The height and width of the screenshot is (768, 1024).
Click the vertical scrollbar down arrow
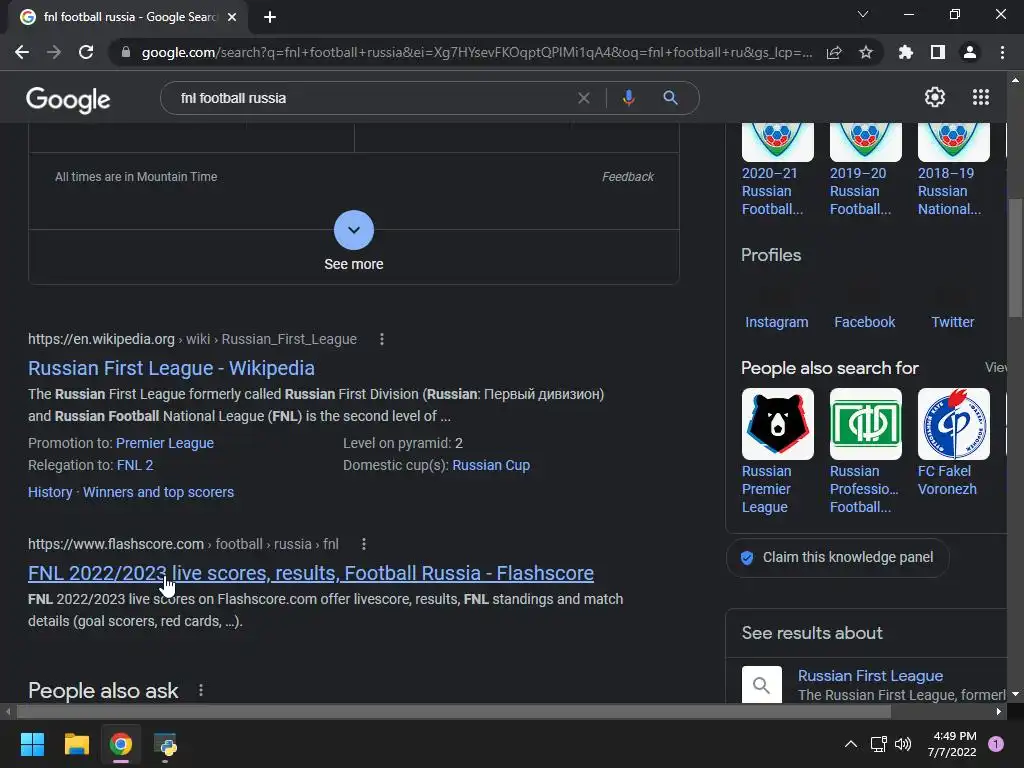coord(1015,694)
